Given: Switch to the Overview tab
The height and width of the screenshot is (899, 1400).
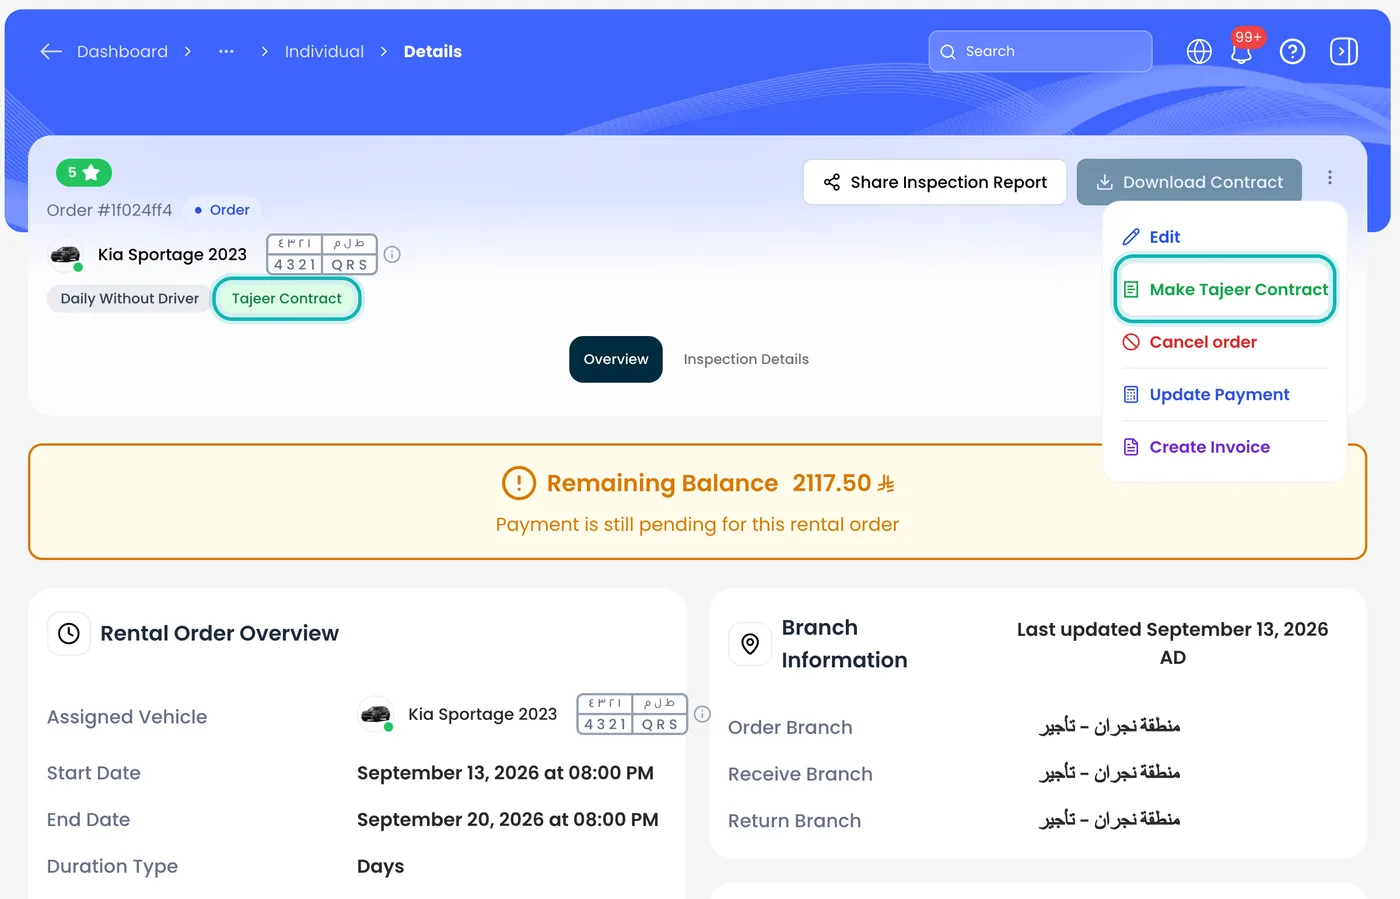Looking at the screenshot, I should coord(616,359).
